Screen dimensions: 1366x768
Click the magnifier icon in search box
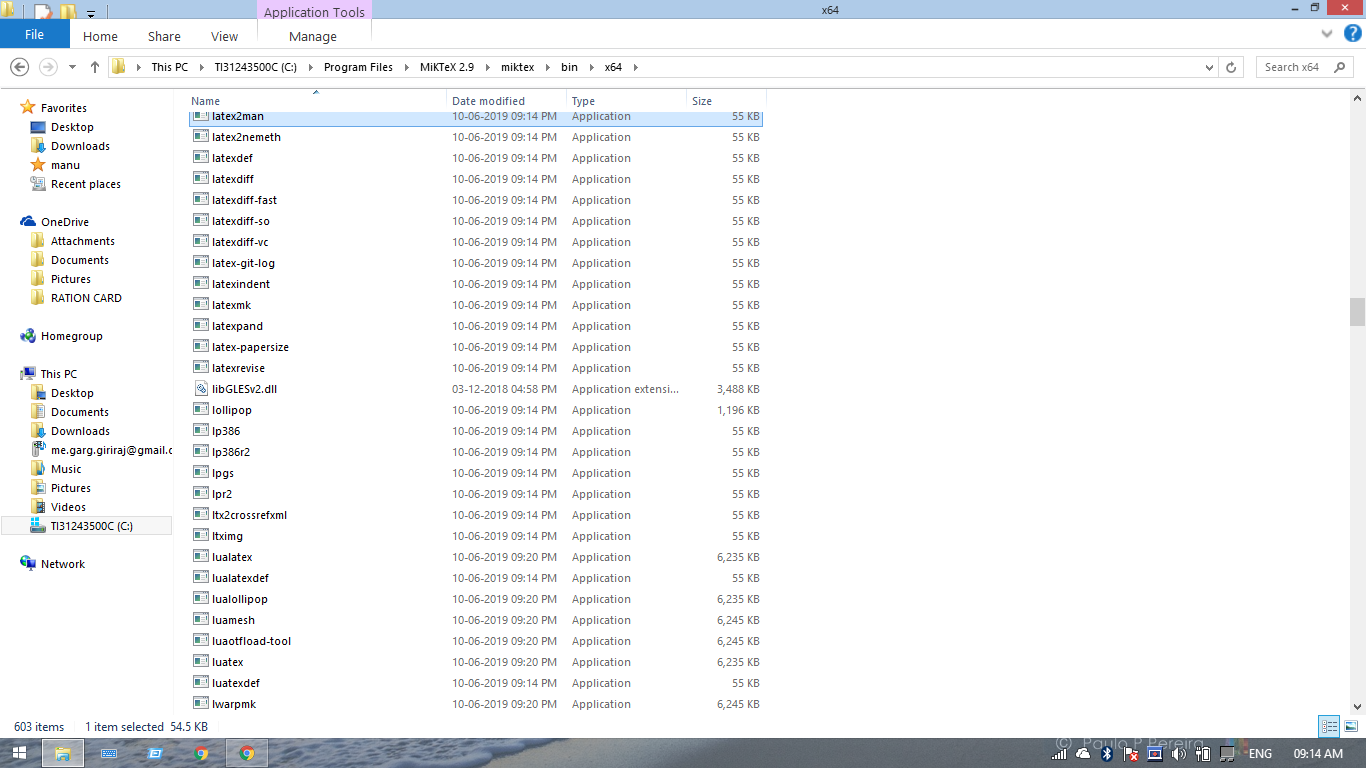[x=1340, y=67]
